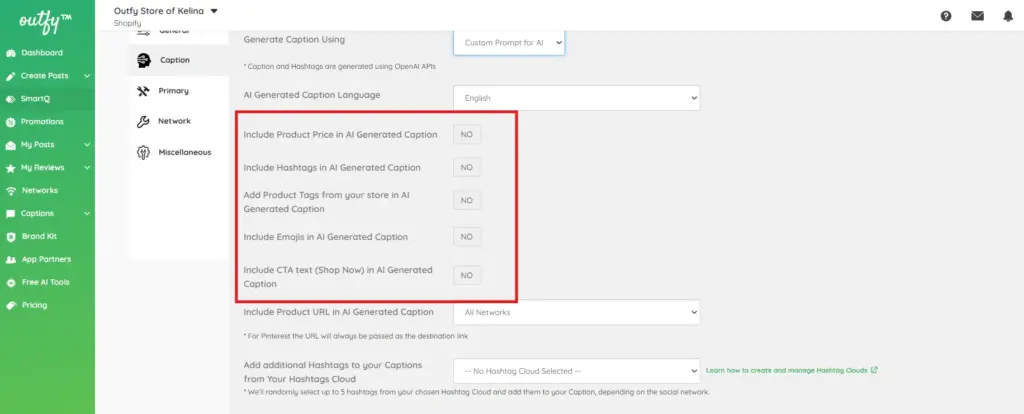Open Include Product URL networks dropdown
Viewport: 1024px width, 414px height.
[x=576, y=312]
